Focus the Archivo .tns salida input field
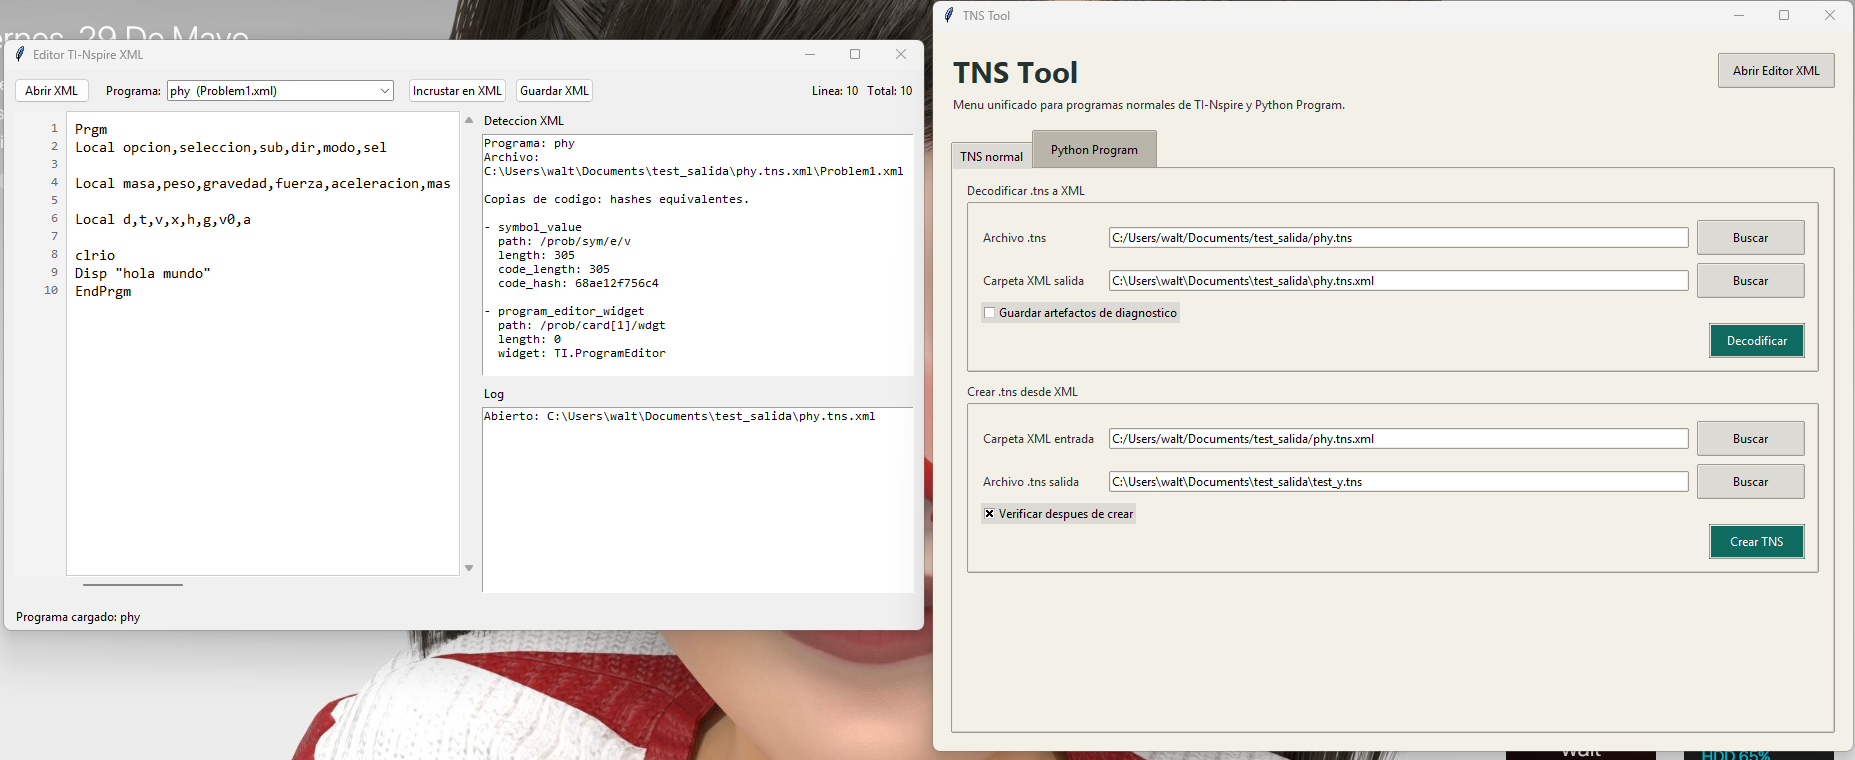Screen dimensions: 1855x760 pyautogui.click(x=1398, y=482)
